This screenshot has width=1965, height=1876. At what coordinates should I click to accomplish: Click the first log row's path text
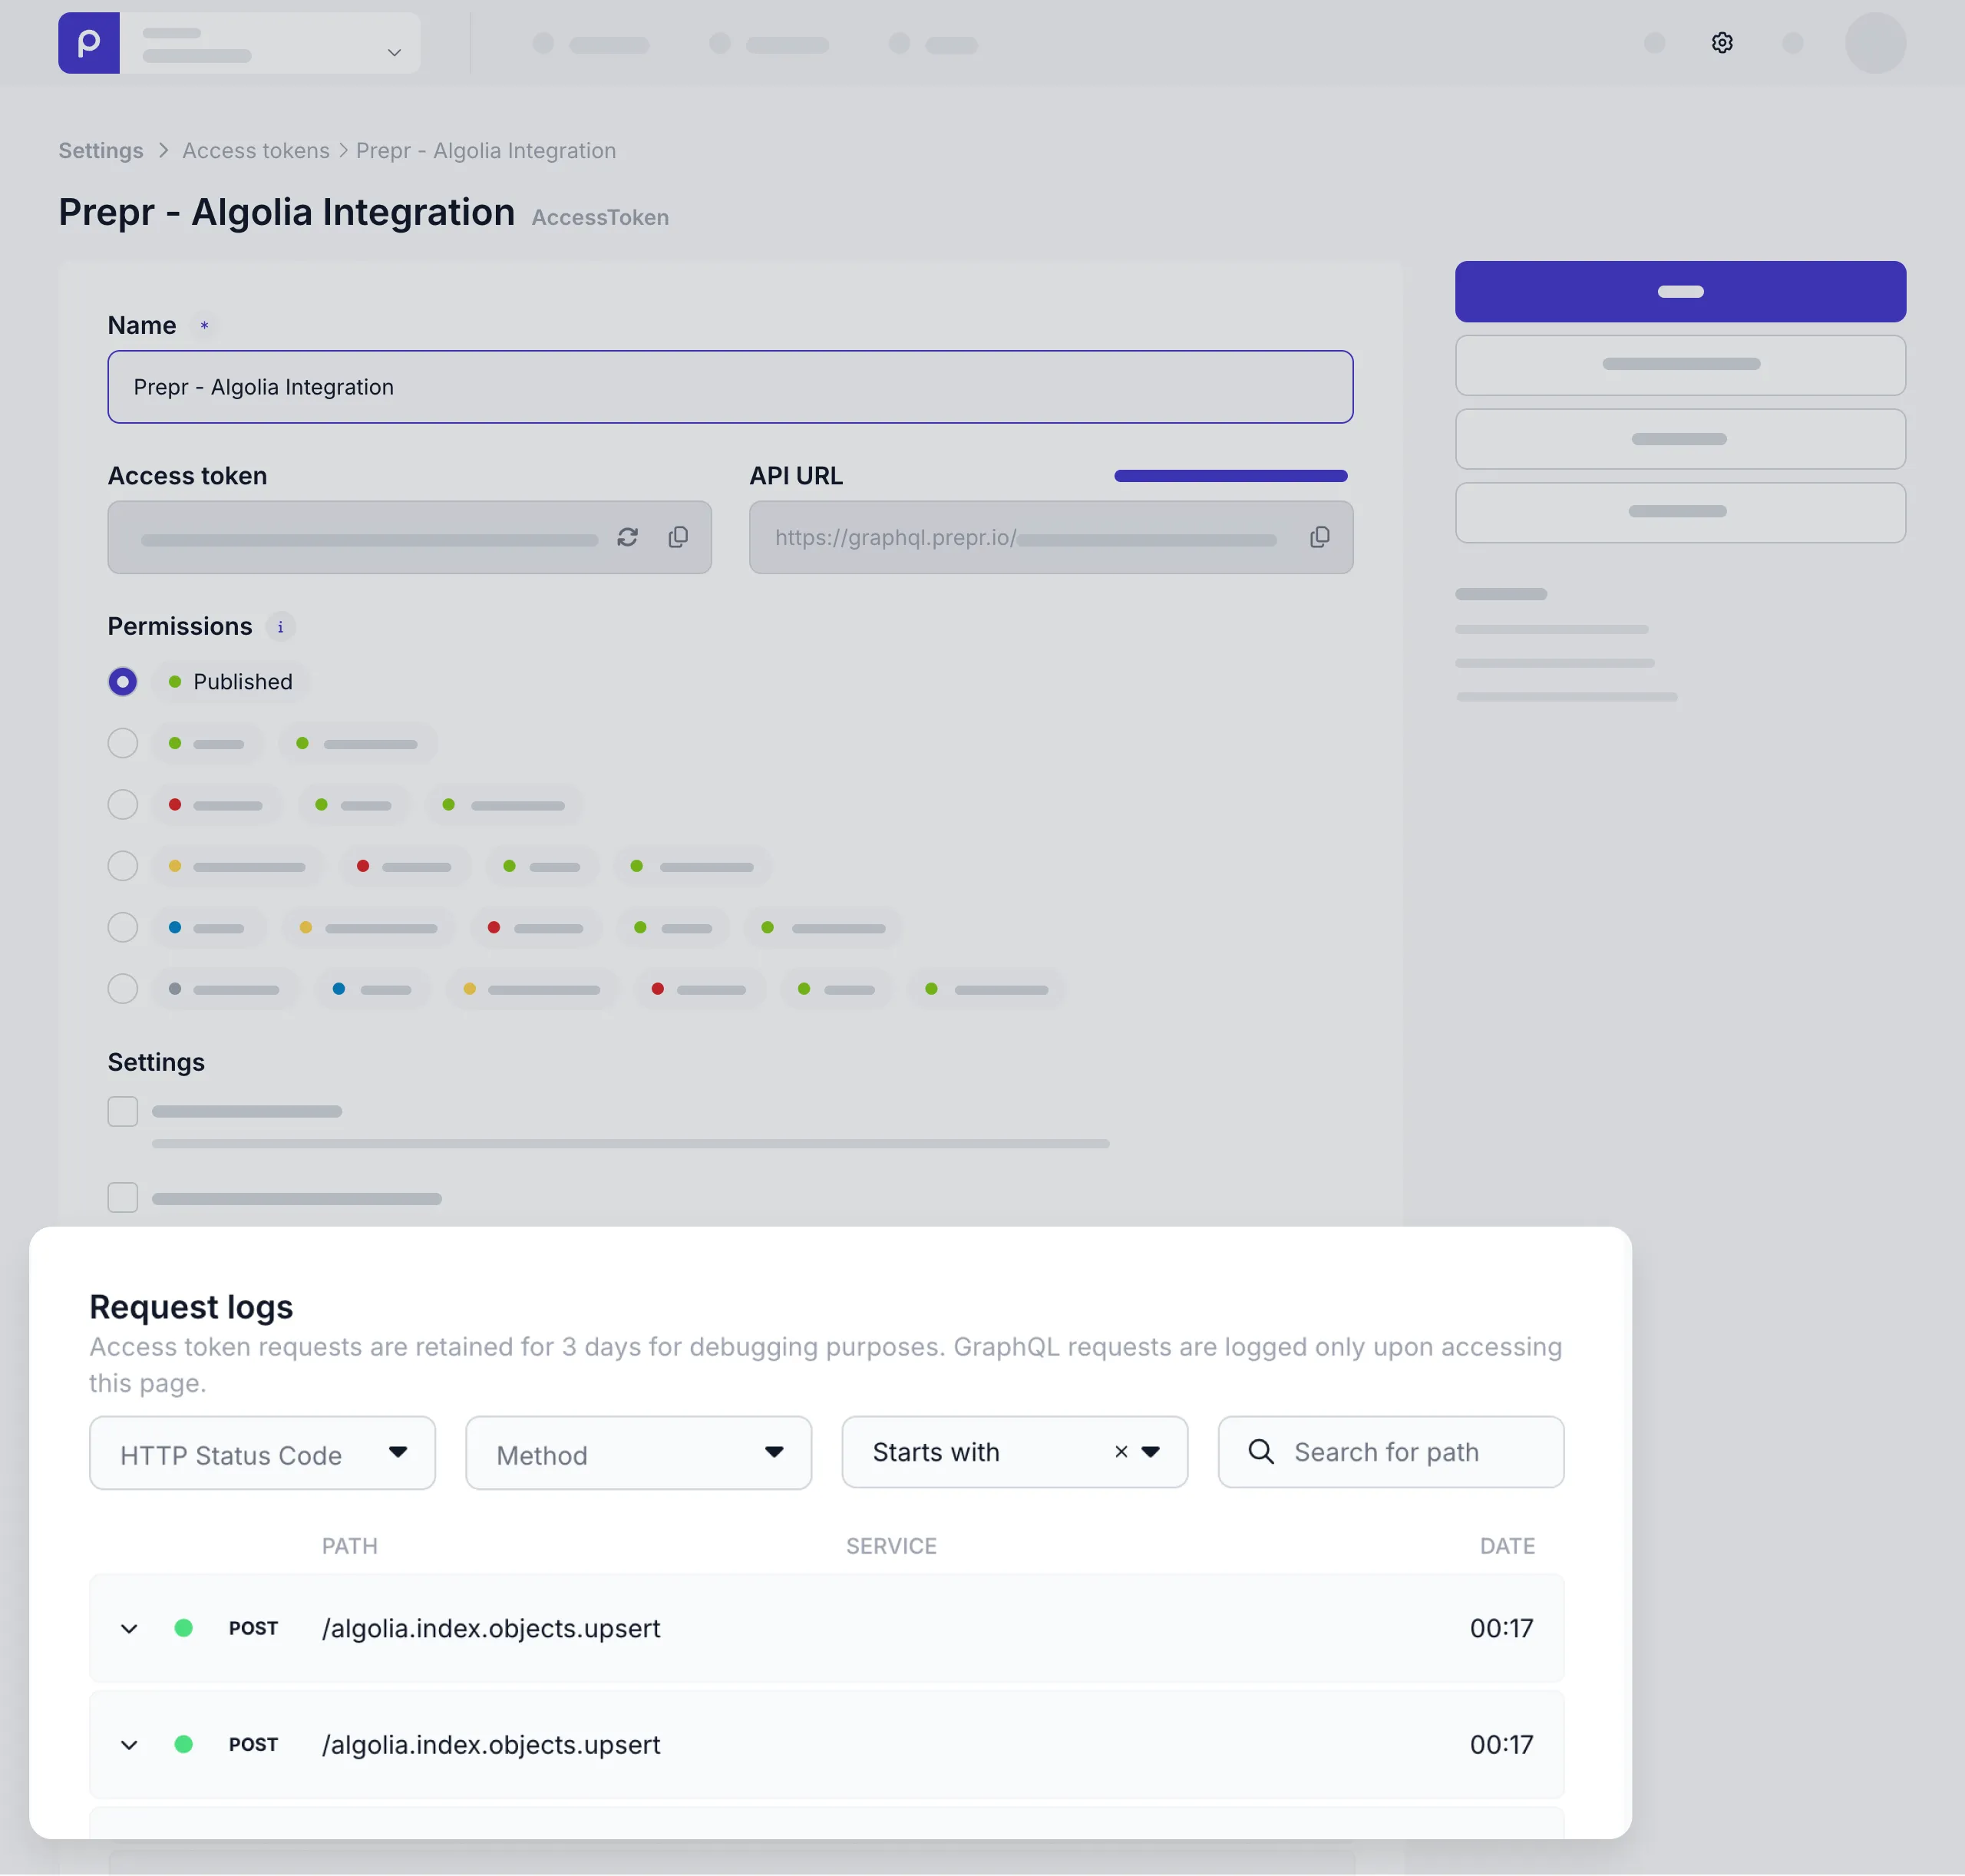pyautogui.click(x=491, y=1628)
